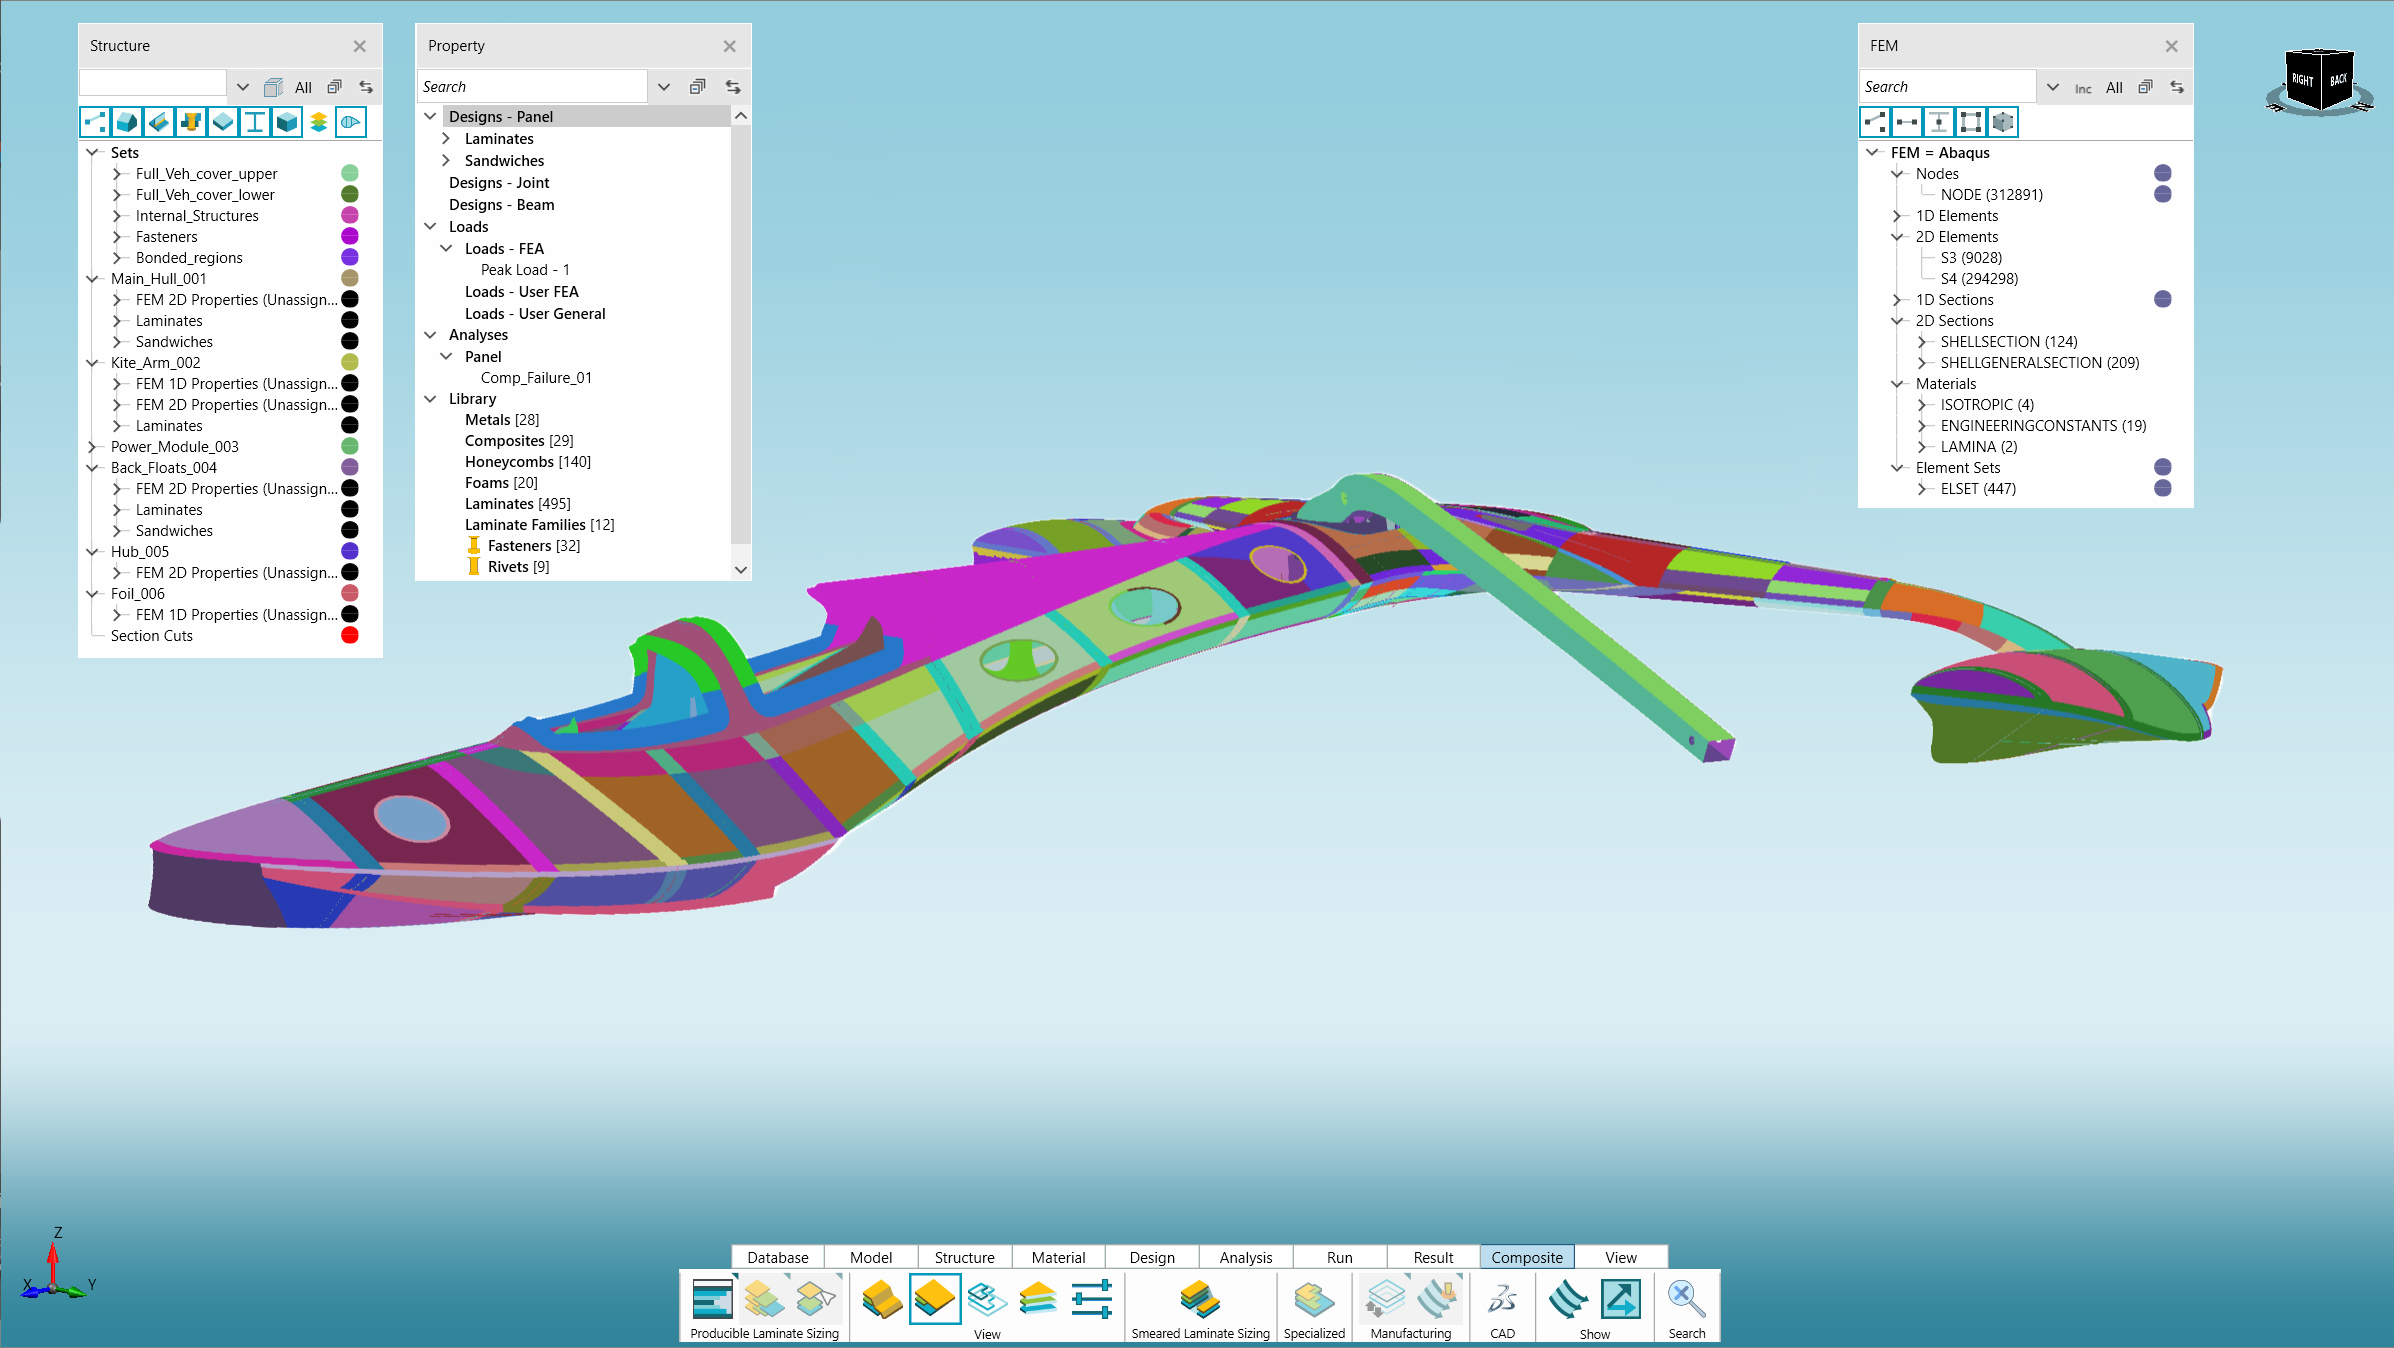2394x1348 pixels.
Task: Click the CAD icon in the toolbar
Action: pyautogui.click(x=1502, y=1299)
